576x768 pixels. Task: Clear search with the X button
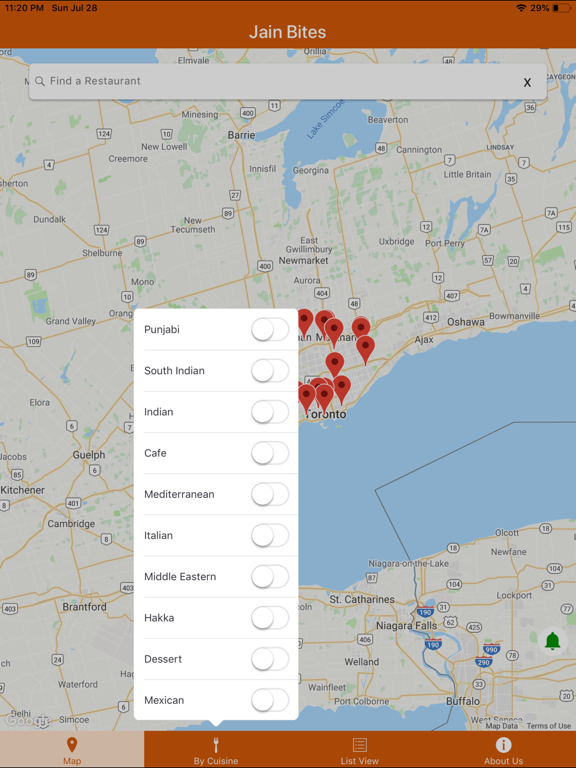527,82
